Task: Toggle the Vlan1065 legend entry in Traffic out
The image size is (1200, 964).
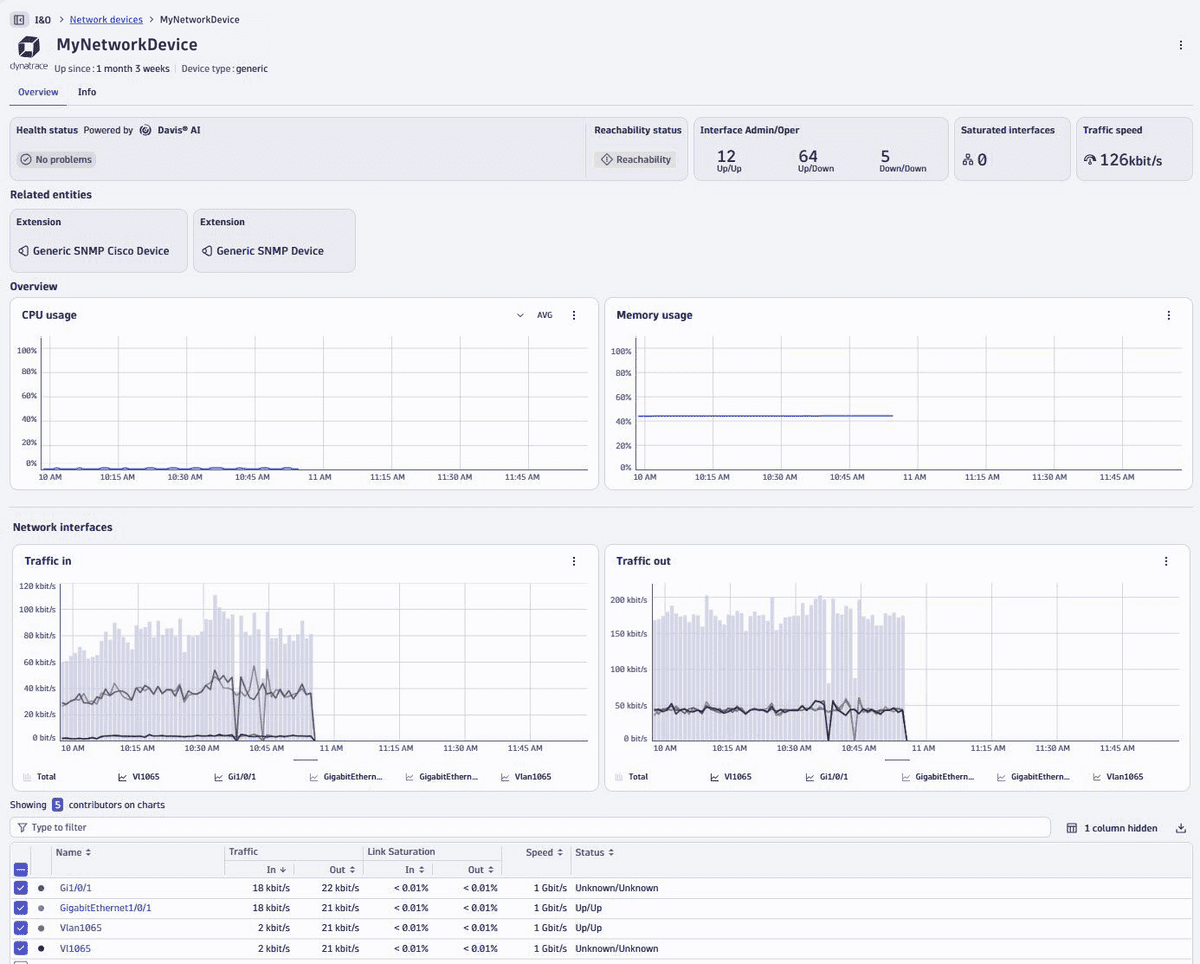Action: (x=1119, y=777)
